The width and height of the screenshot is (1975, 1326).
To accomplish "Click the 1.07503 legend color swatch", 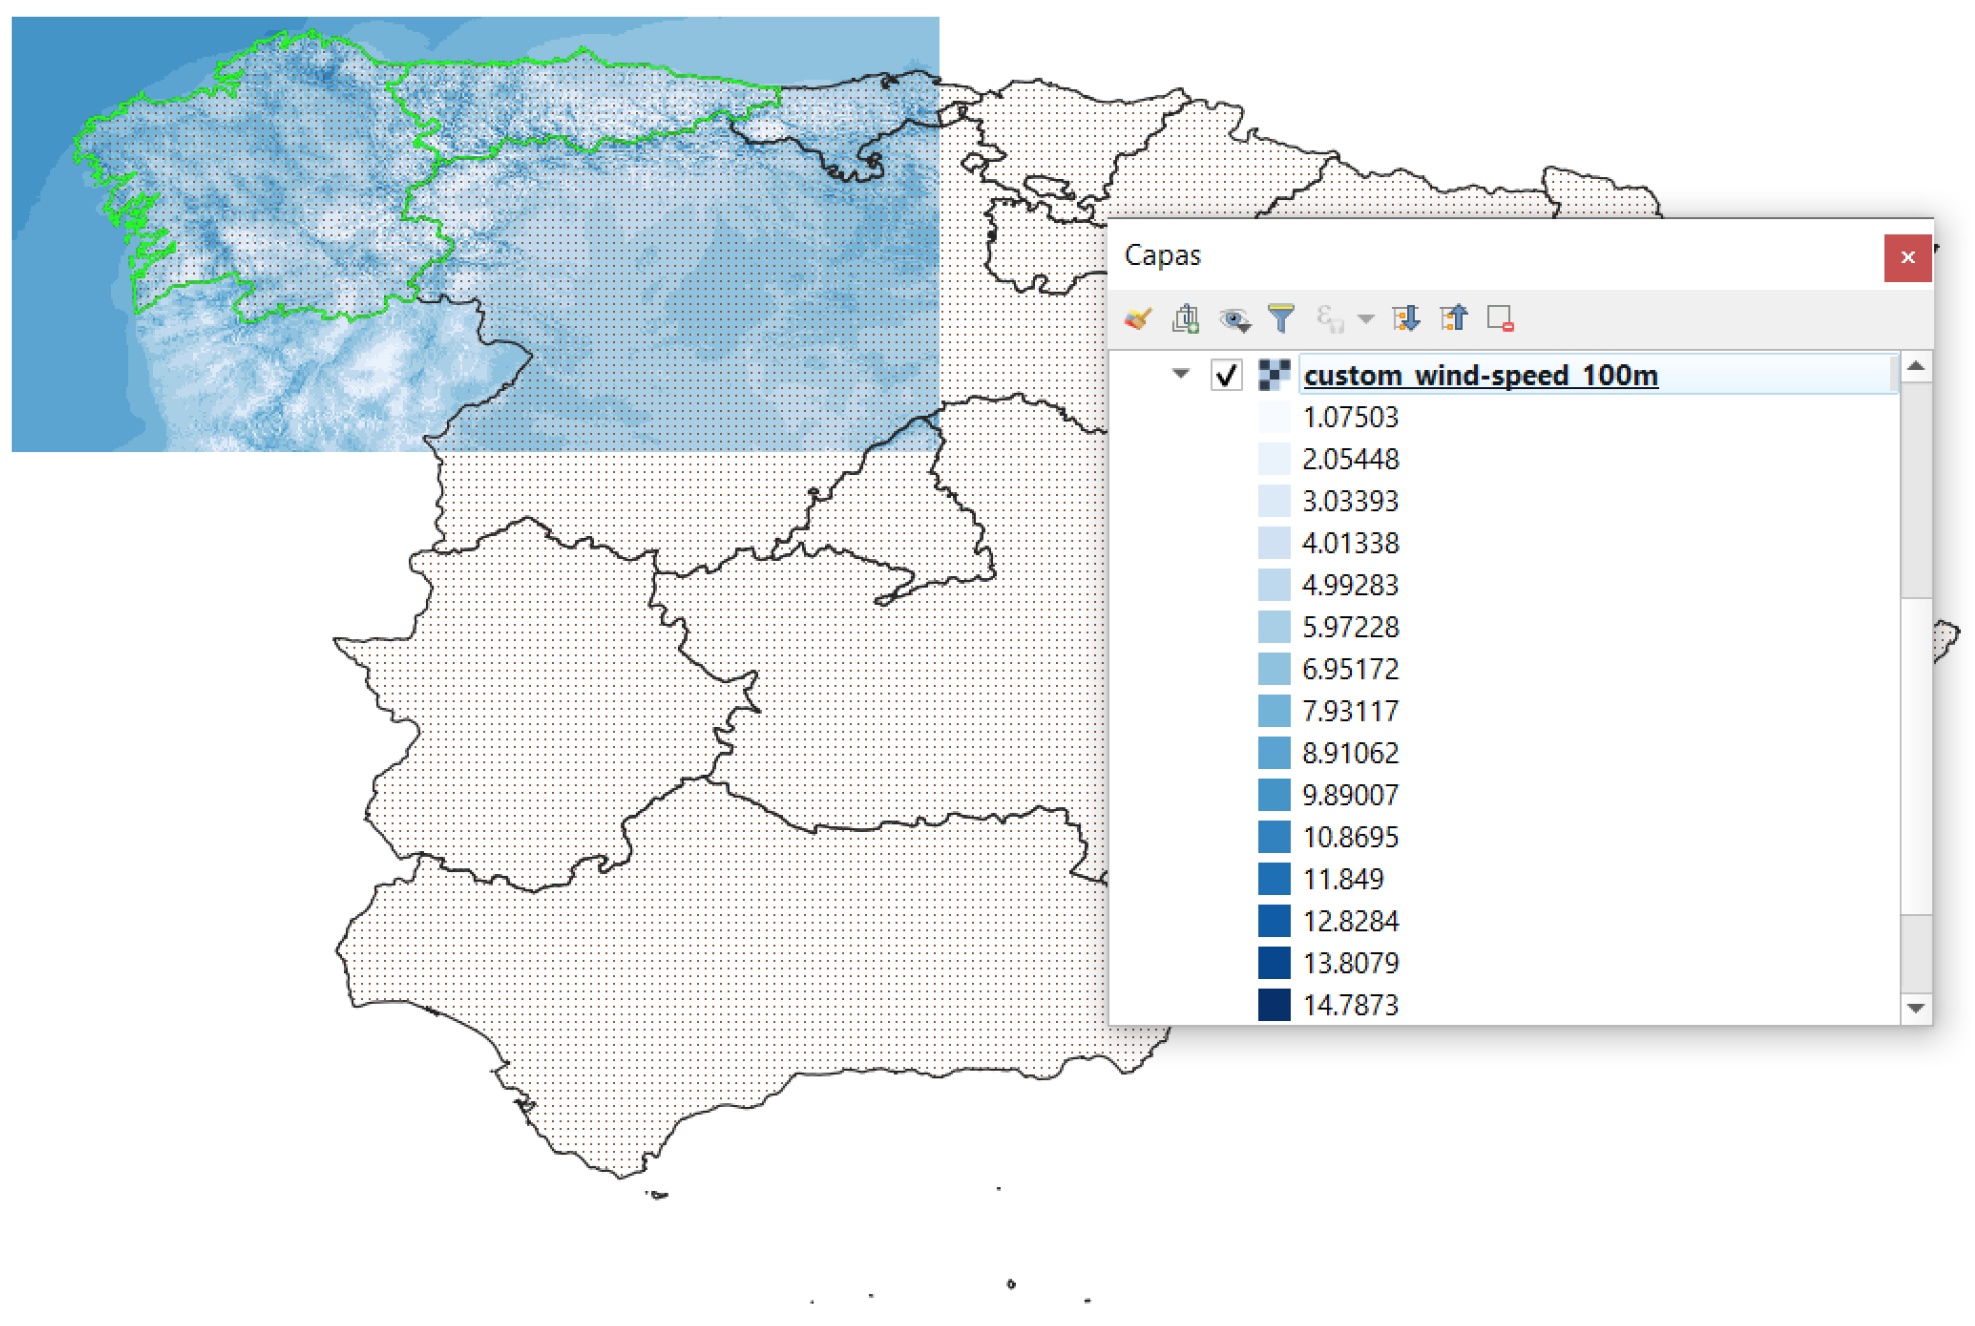I will [1273, 417].
